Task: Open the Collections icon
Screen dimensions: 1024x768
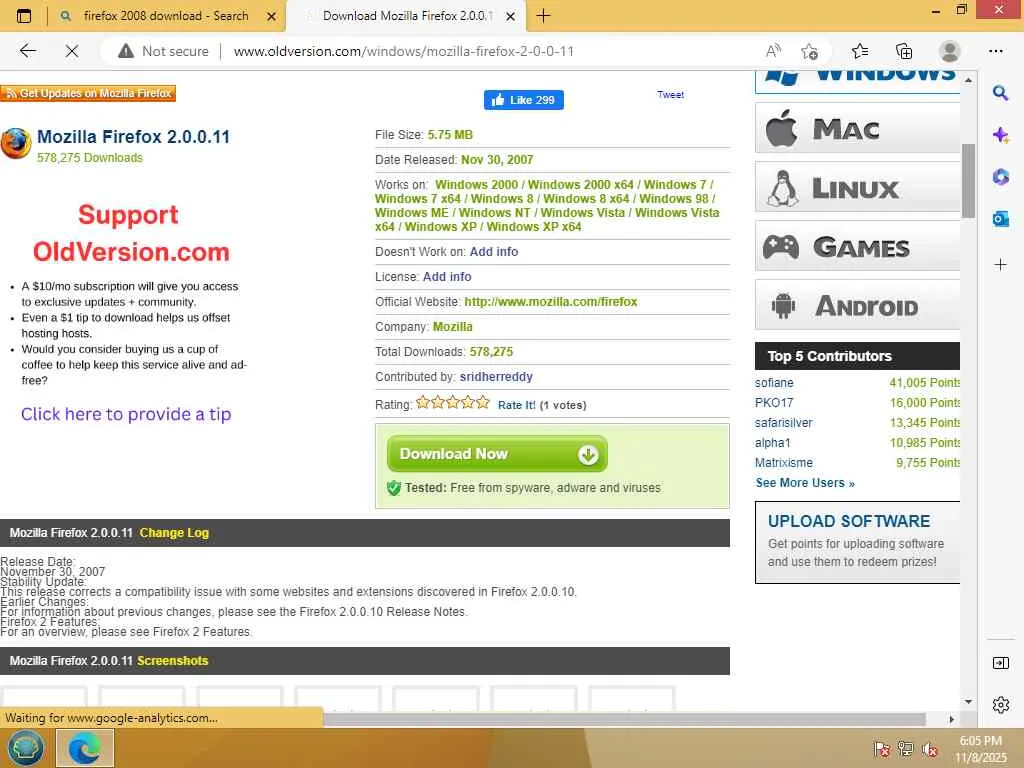Action: pyautogui.click(x=904, y=51)
